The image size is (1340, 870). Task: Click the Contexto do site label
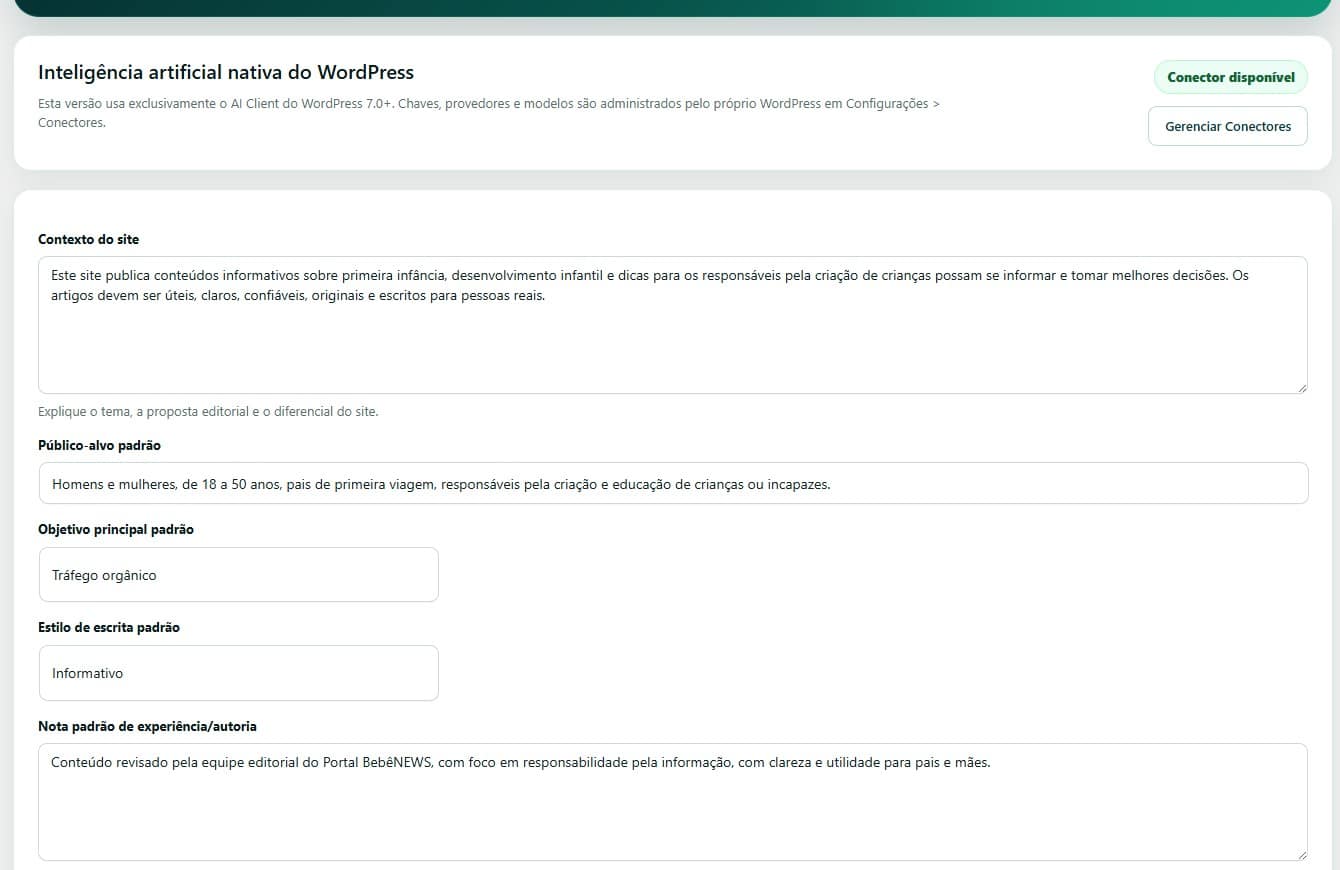pyautogui.click(x=89, y=239)
